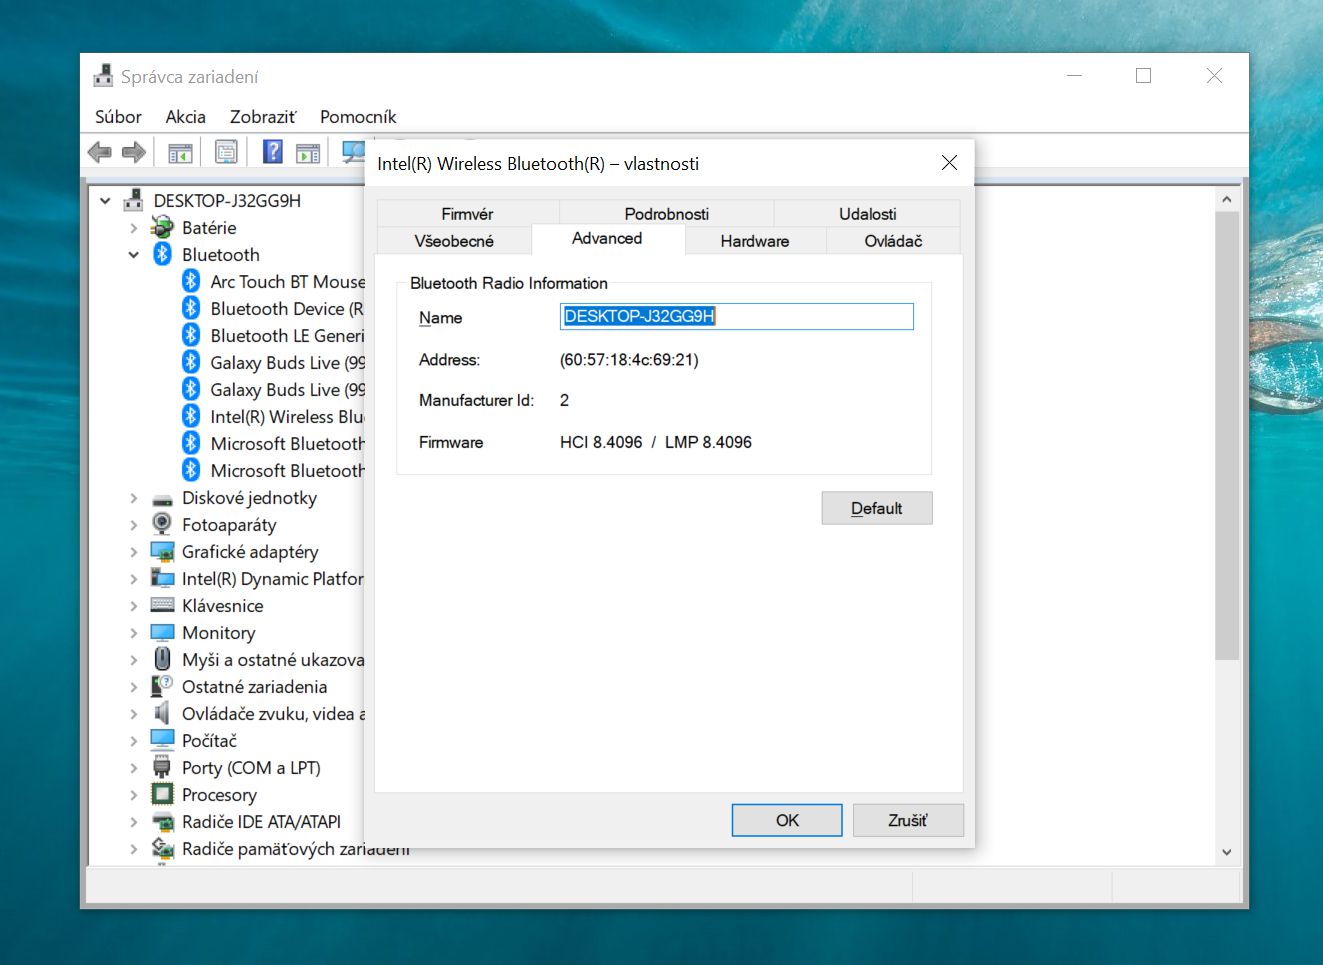Screen dimensions: 1323x965
Task: Select the Procesory processor icon
Action: pyautogui.click(x=162, y=794)
